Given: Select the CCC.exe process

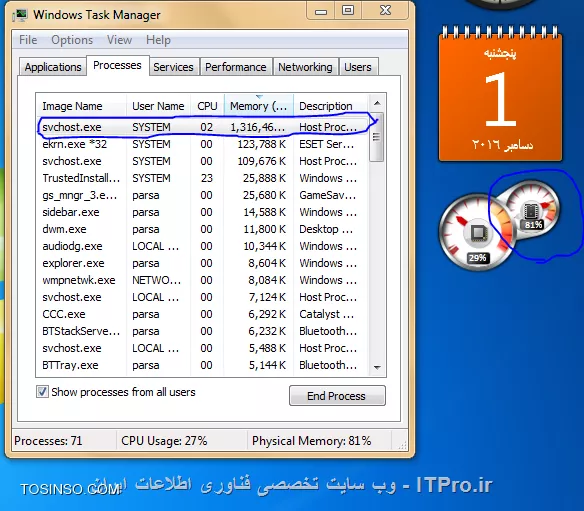Looking at the screenshot, I should coord(203,314).
